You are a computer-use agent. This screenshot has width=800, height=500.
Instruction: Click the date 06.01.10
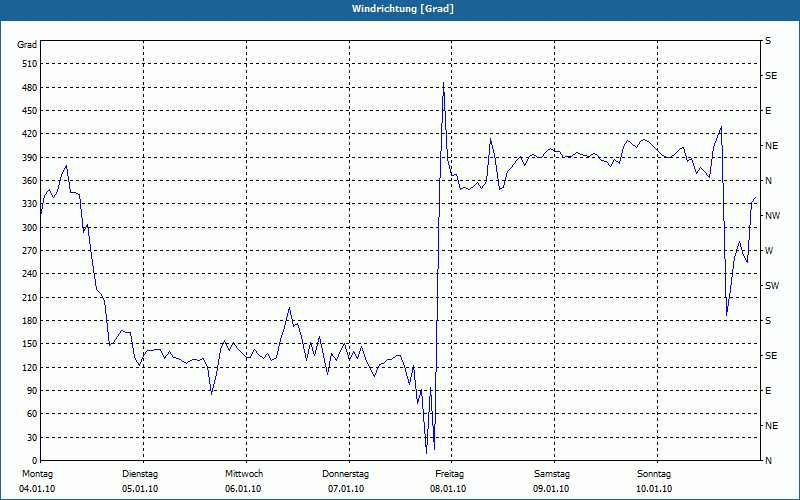click(243, 489)
